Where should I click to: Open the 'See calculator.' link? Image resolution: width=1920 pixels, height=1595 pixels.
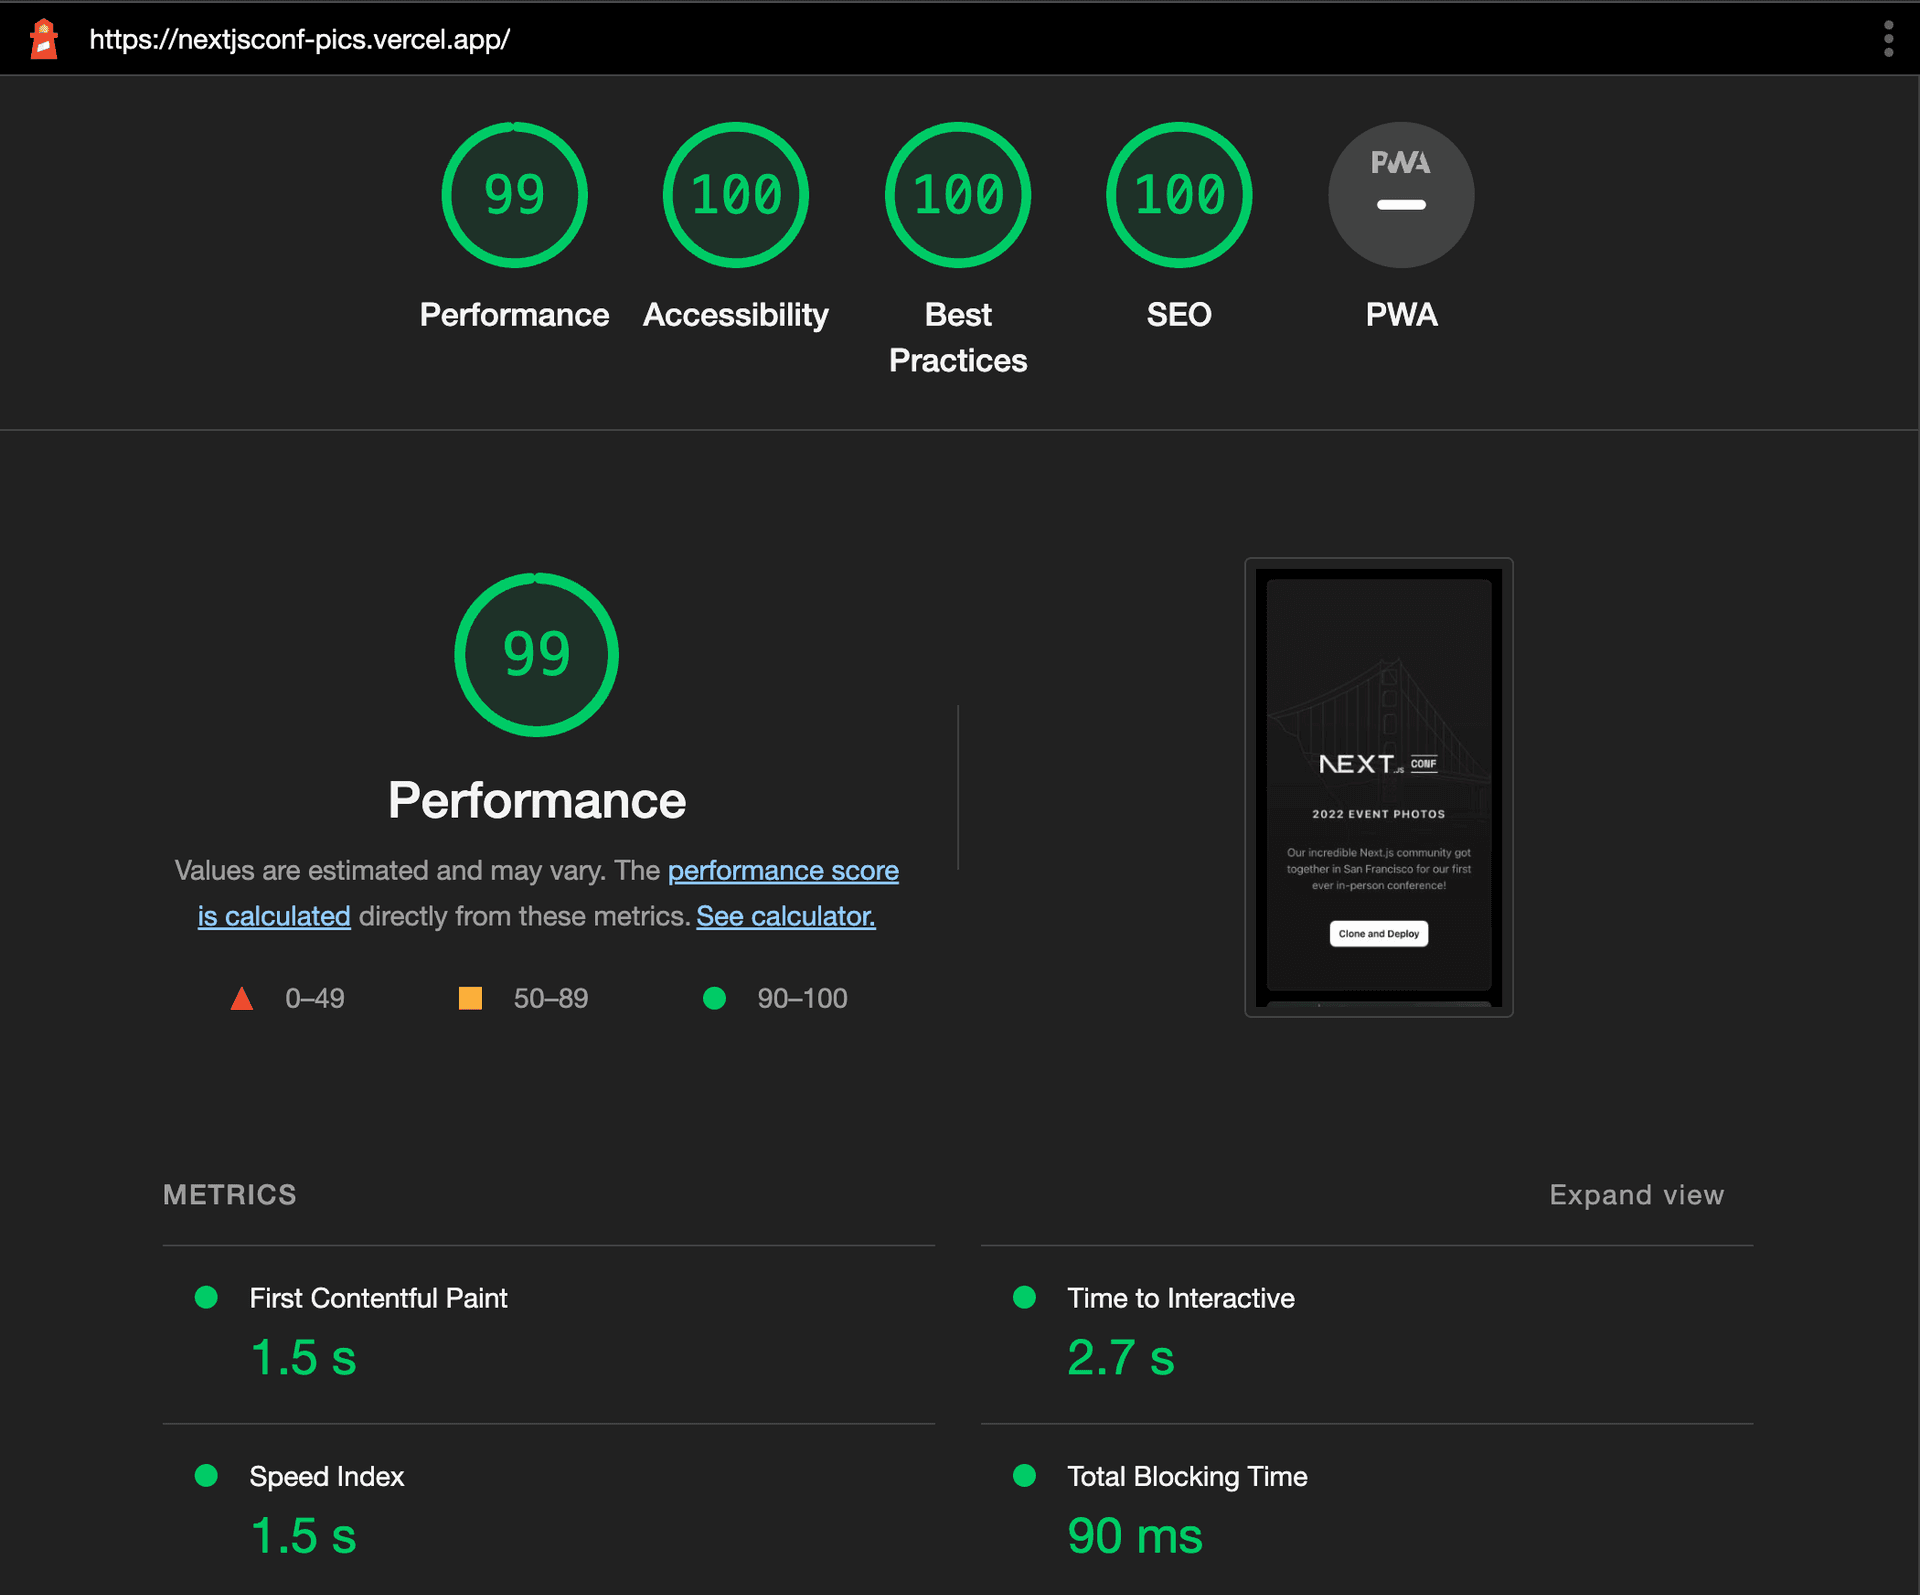point(786,916)
